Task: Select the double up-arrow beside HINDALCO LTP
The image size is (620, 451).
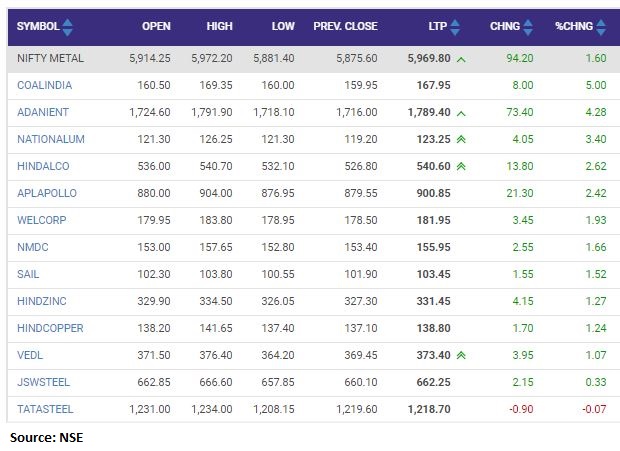Action: tap(461, 166)
